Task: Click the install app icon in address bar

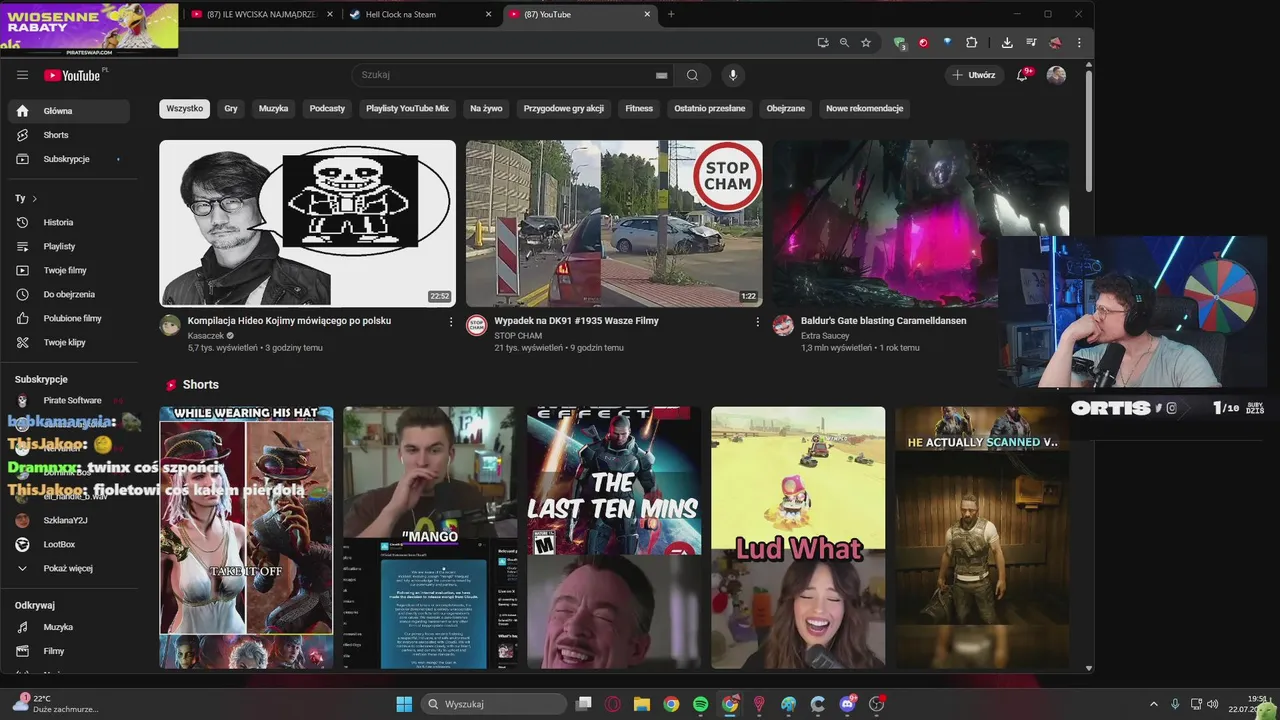Action: click(x=823, y=43)
